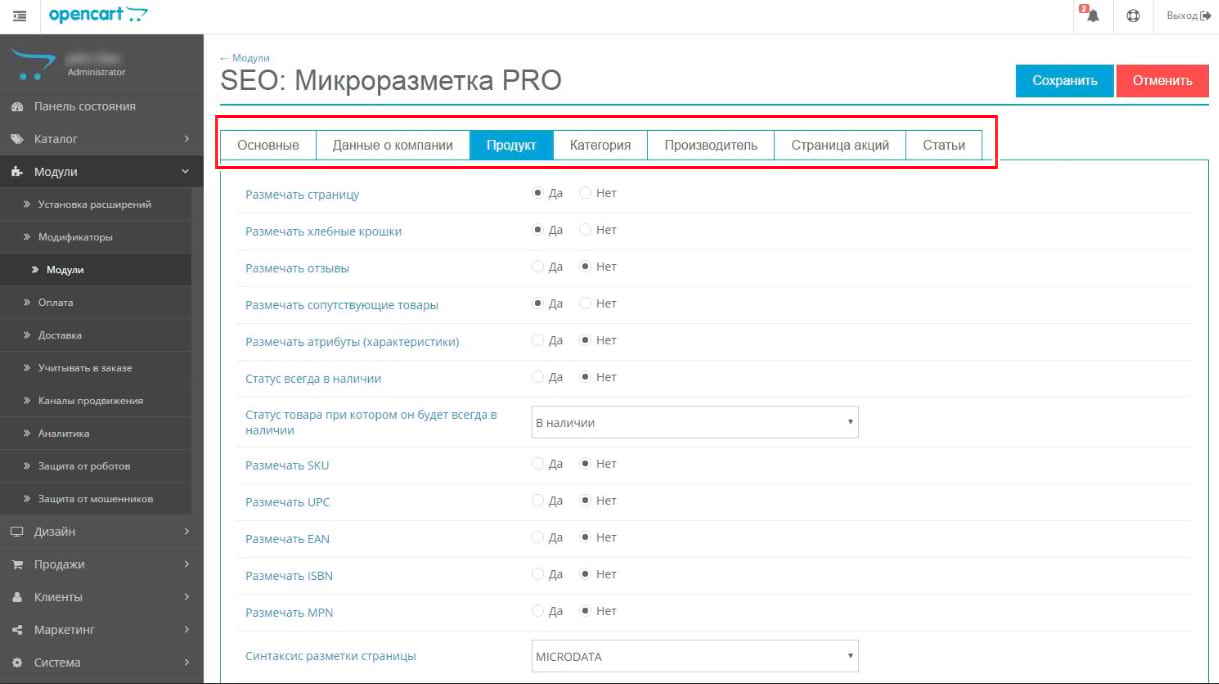Open the help lifebuoy icon
Screen dimensions: 1219x684
point(1133,16)
